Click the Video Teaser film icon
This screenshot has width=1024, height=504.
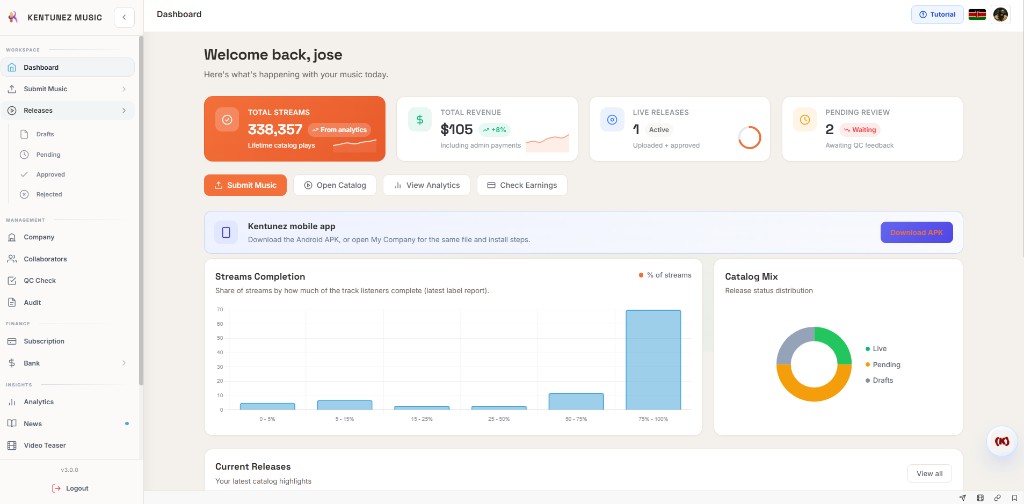[12, 445]
